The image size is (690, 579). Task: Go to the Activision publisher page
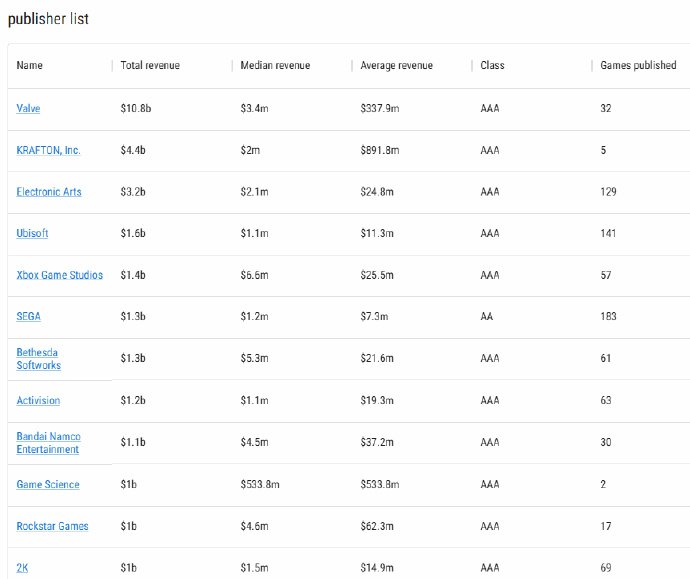(x=38, y=400)
